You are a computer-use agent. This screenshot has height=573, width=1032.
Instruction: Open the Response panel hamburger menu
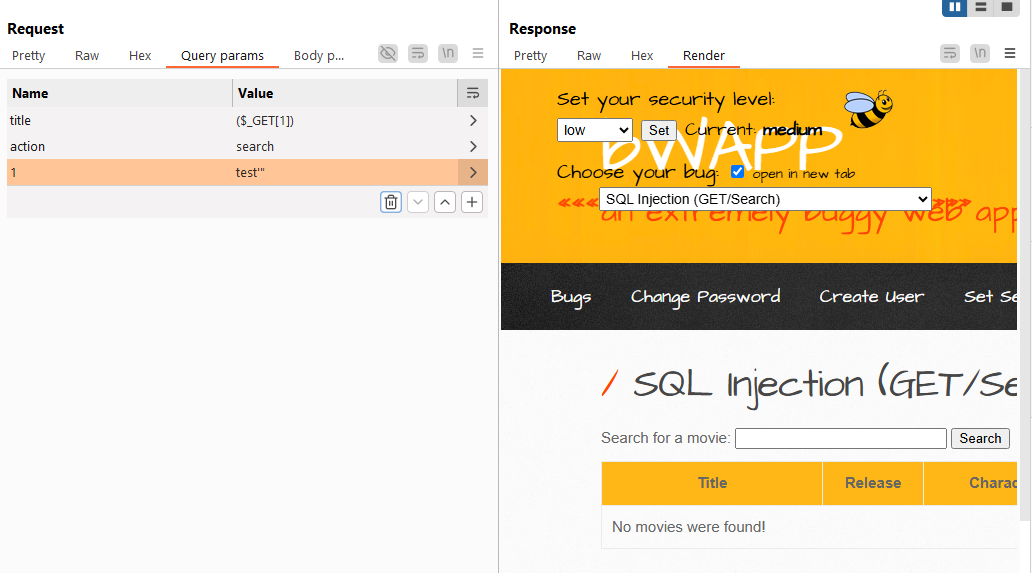[1010, 54]
